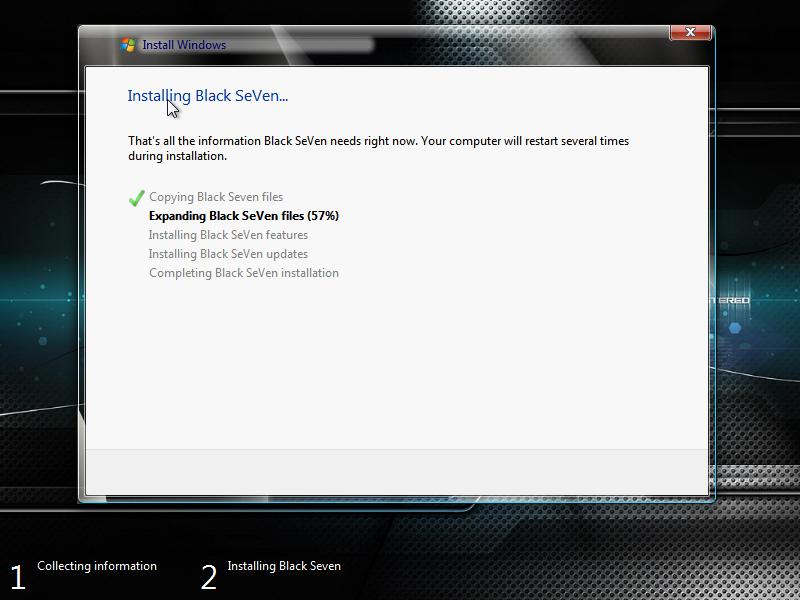
Task: Select "Installing Black SeVen updates" step
Action: [x=229, y=254]
